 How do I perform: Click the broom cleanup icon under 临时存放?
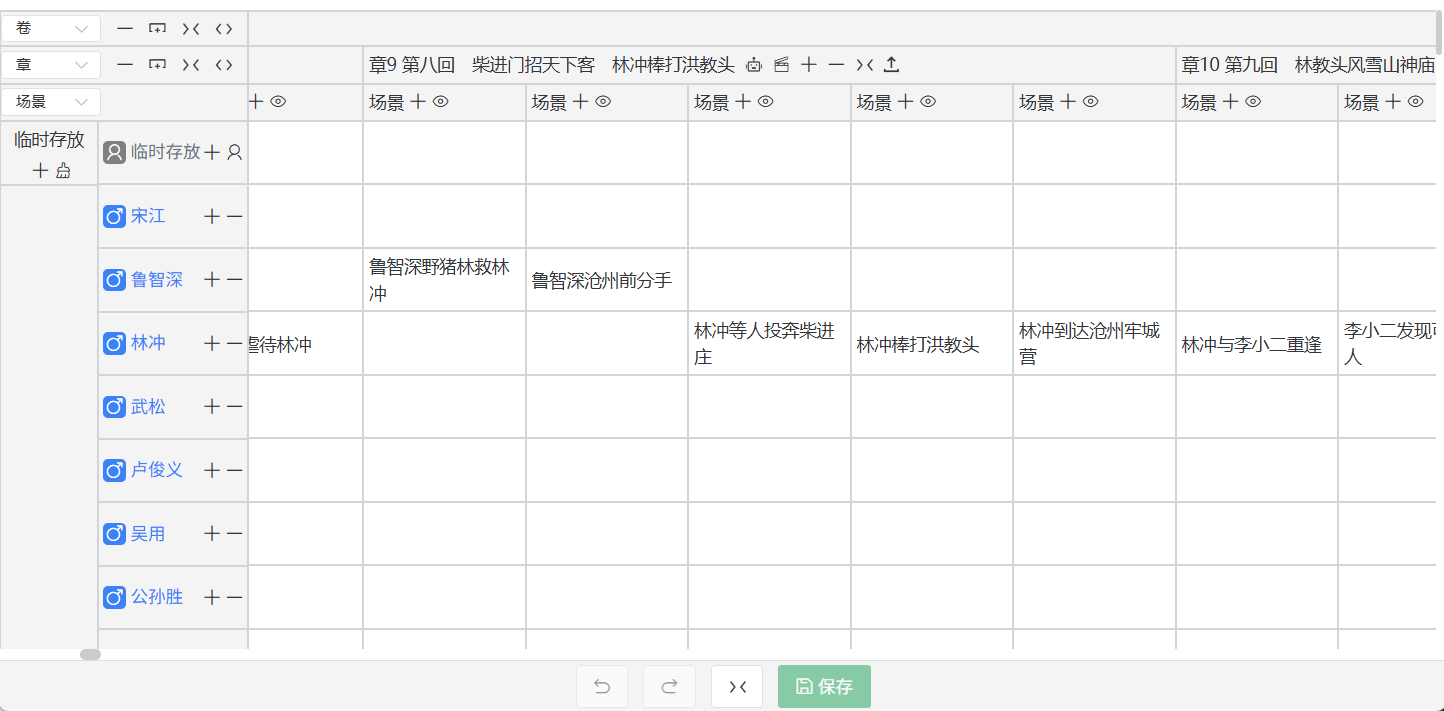pyautogui.click(x=63, y=170)
